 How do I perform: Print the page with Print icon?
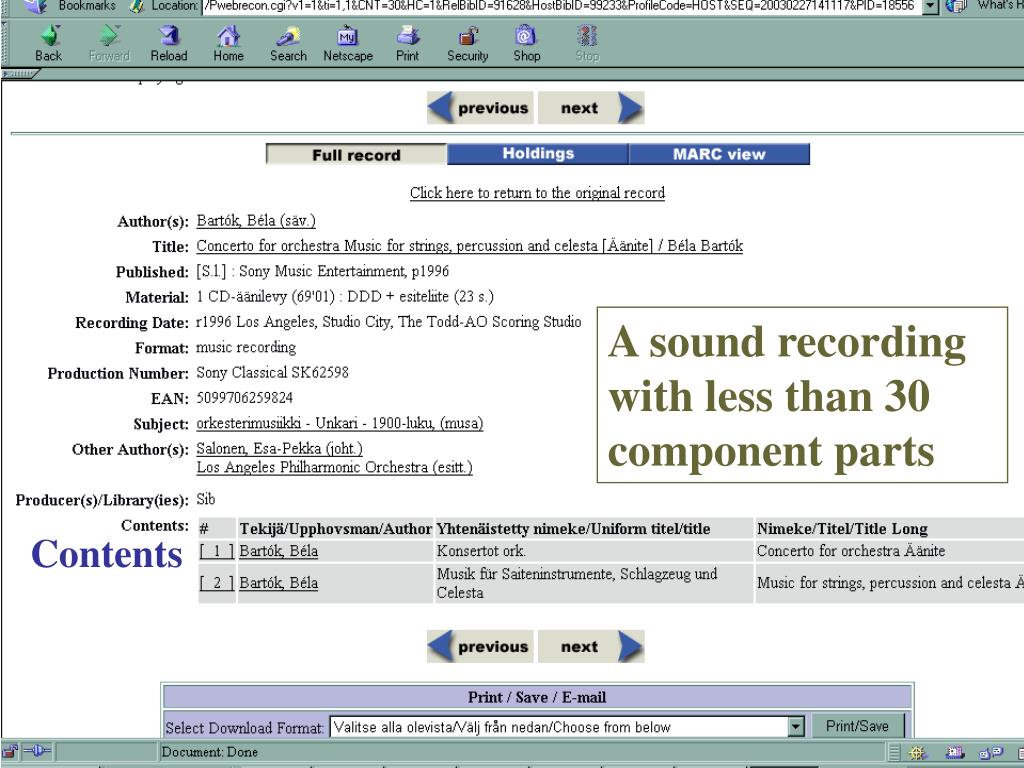tap(408, 43)
